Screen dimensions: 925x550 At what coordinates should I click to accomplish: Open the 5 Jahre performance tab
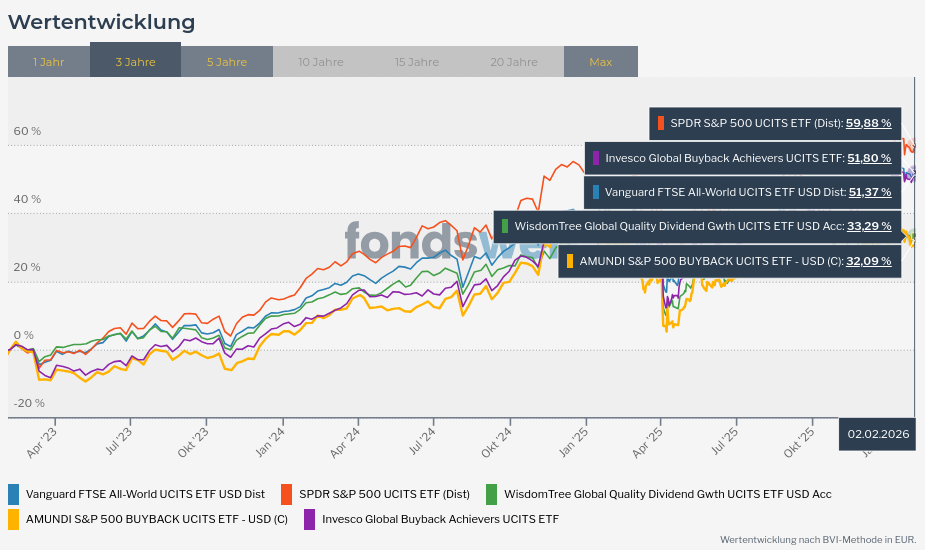pyautogui.click(x=227, y=61)
